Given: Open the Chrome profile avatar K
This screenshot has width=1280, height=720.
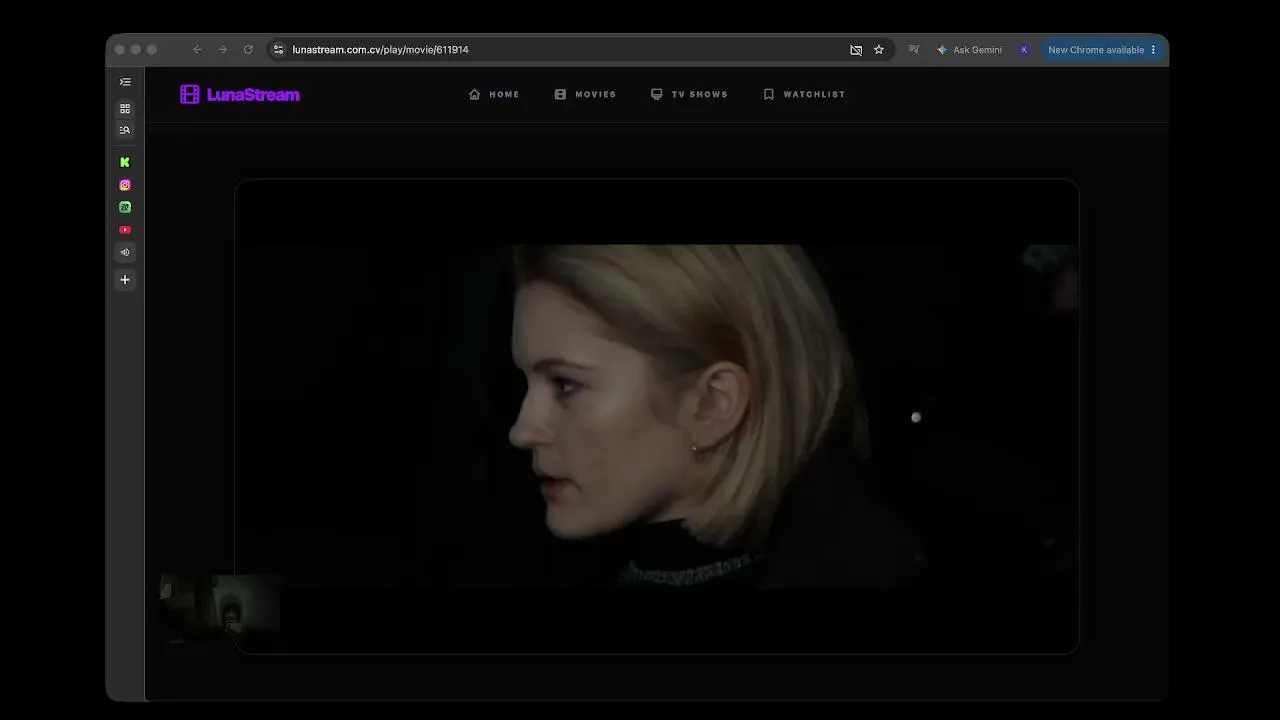Looking at the screenshot, I should [1024, 50].
